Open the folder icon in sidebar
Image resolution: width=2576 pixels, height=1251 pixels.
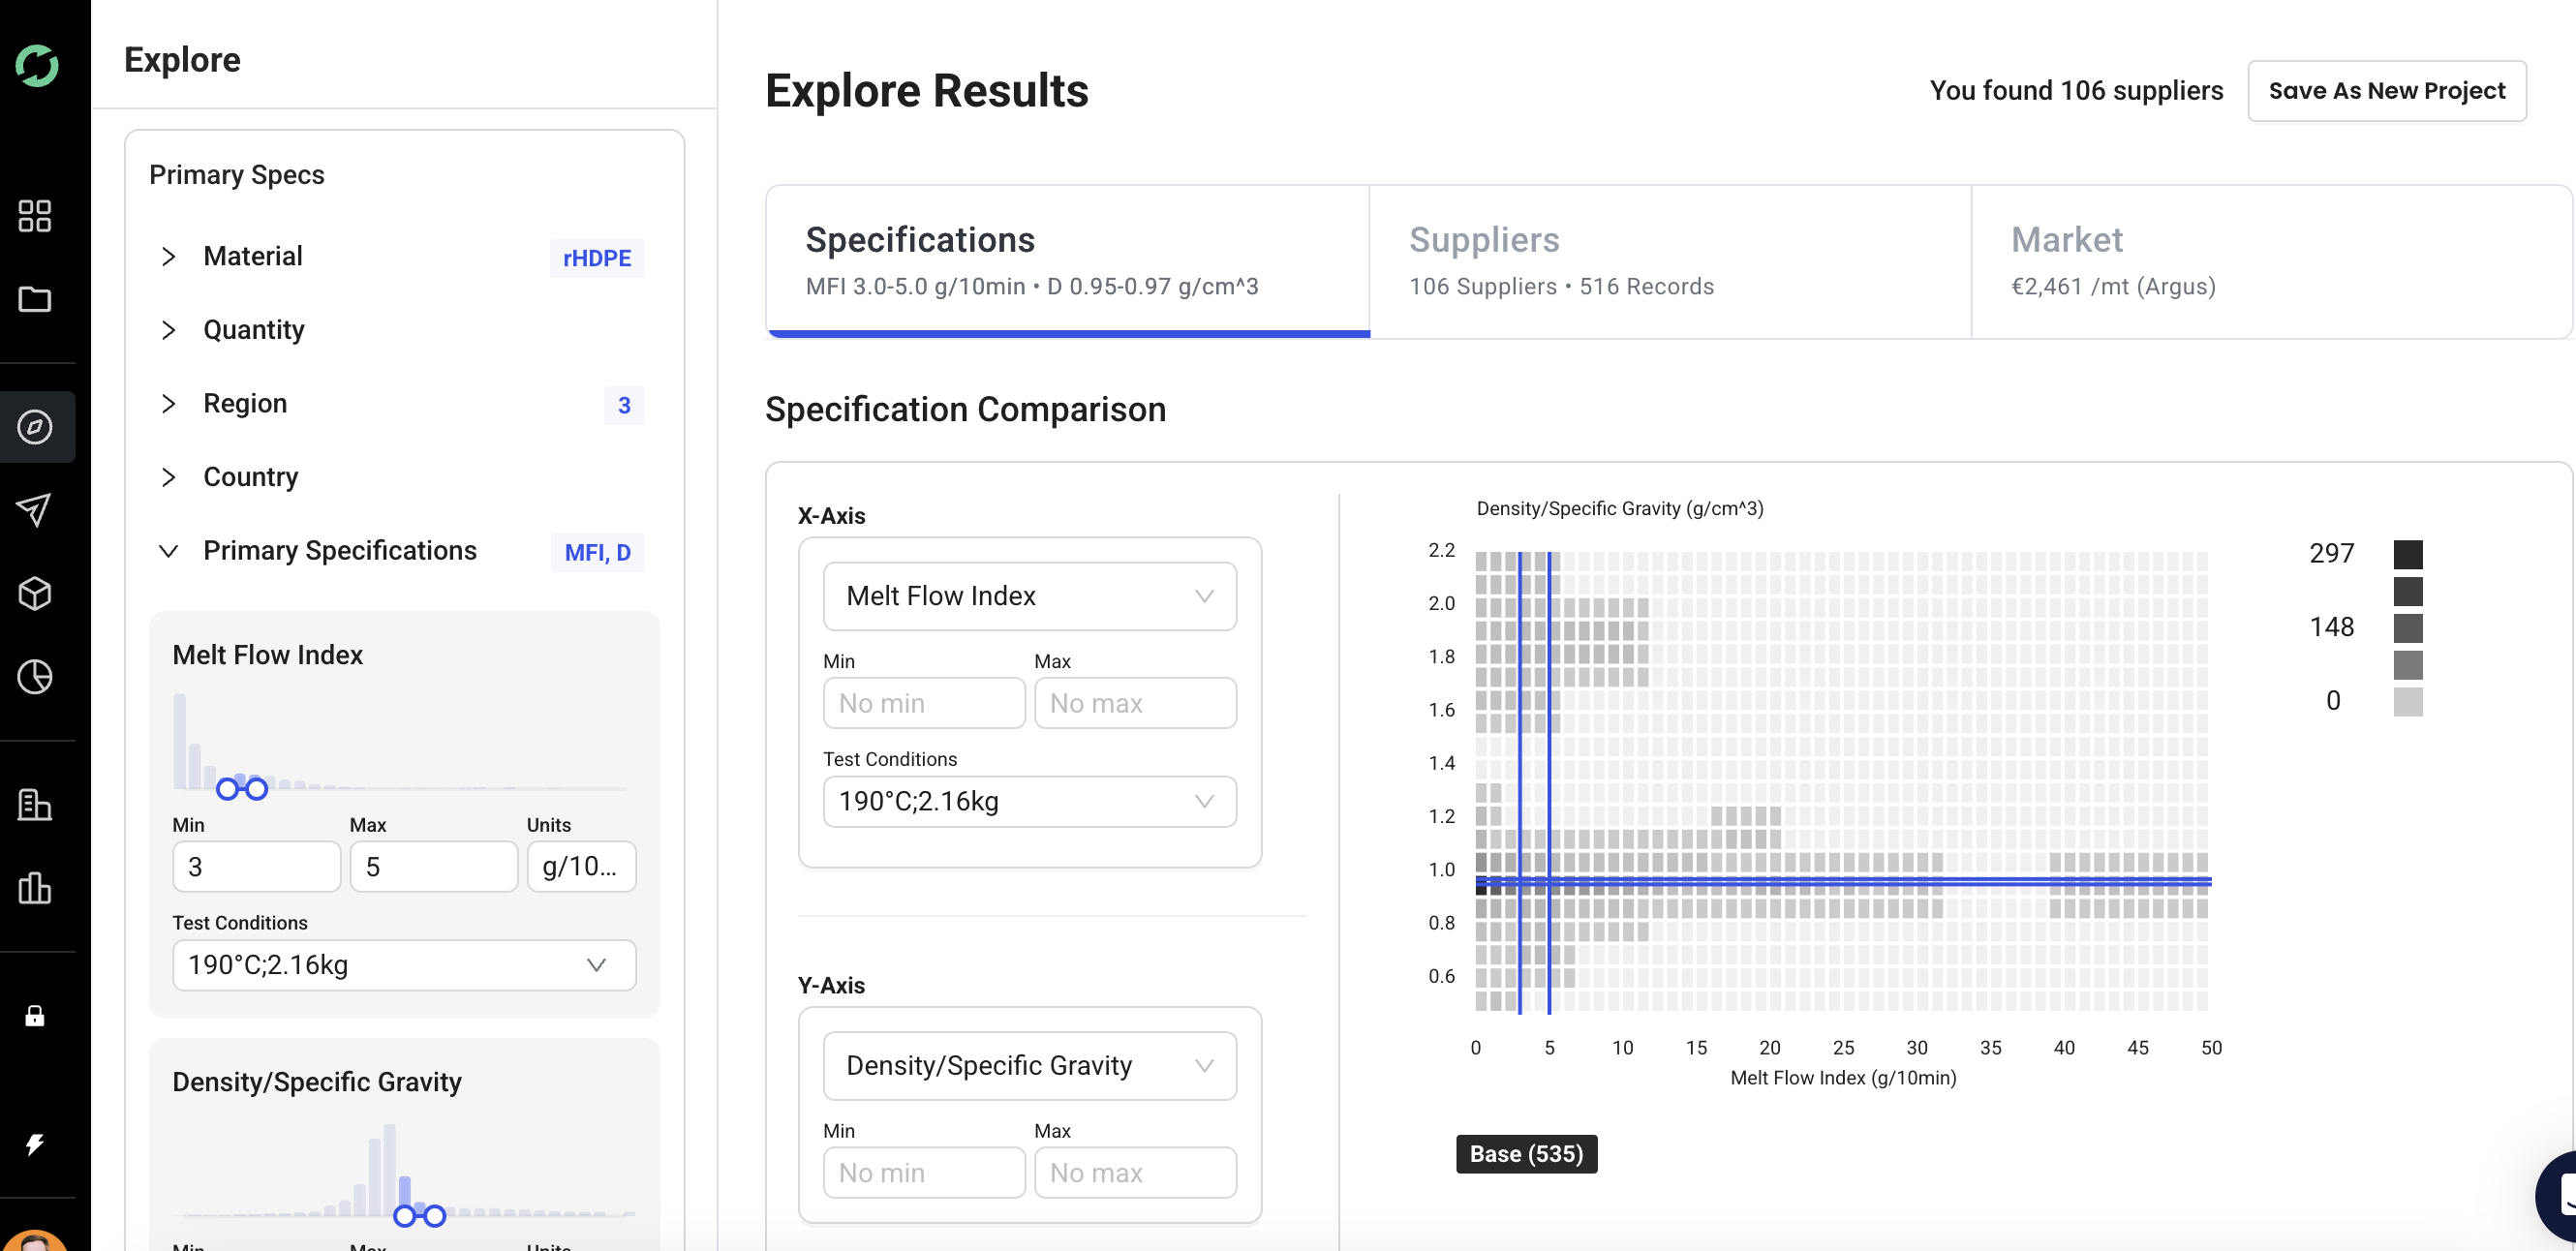(x=35, y=299)
